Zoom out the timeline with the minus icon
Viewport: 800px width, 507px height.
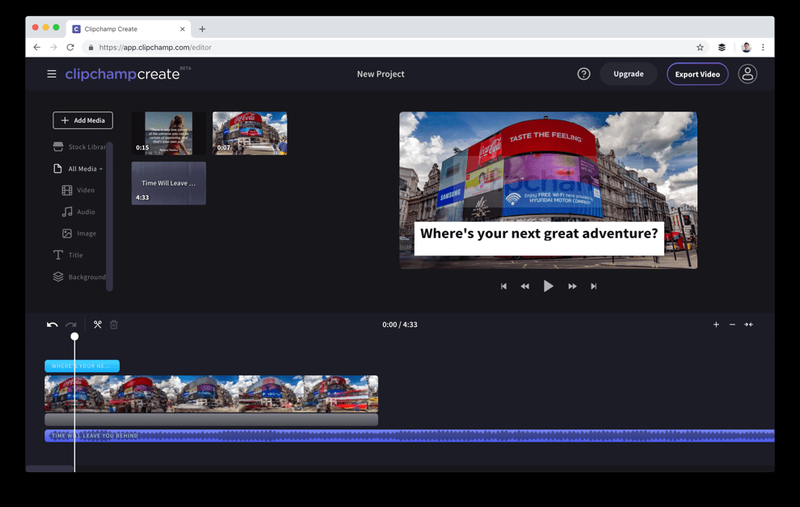[x=732, y=324]
